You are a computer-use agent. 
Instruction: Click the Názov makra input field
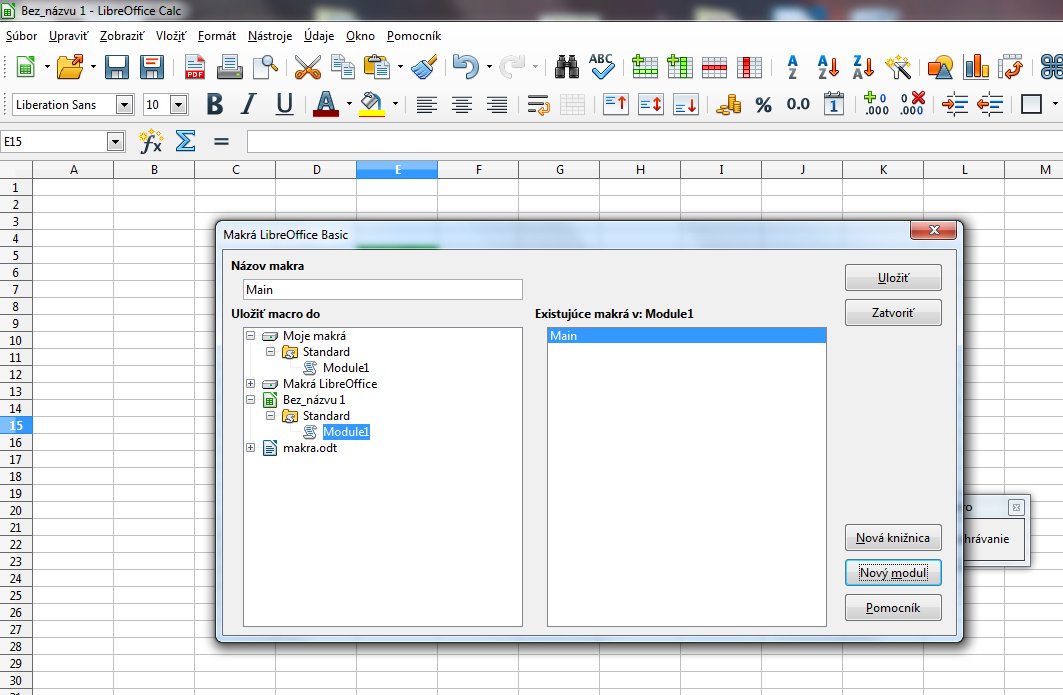point(383,290)
